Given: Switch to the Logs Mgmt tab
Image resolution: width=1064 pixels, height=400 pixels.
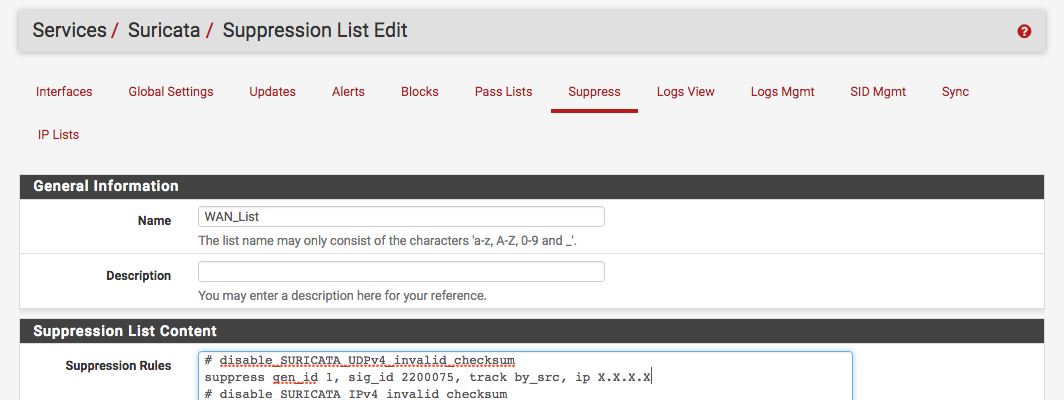Looking at the screenshot, I should coord(782,92).
